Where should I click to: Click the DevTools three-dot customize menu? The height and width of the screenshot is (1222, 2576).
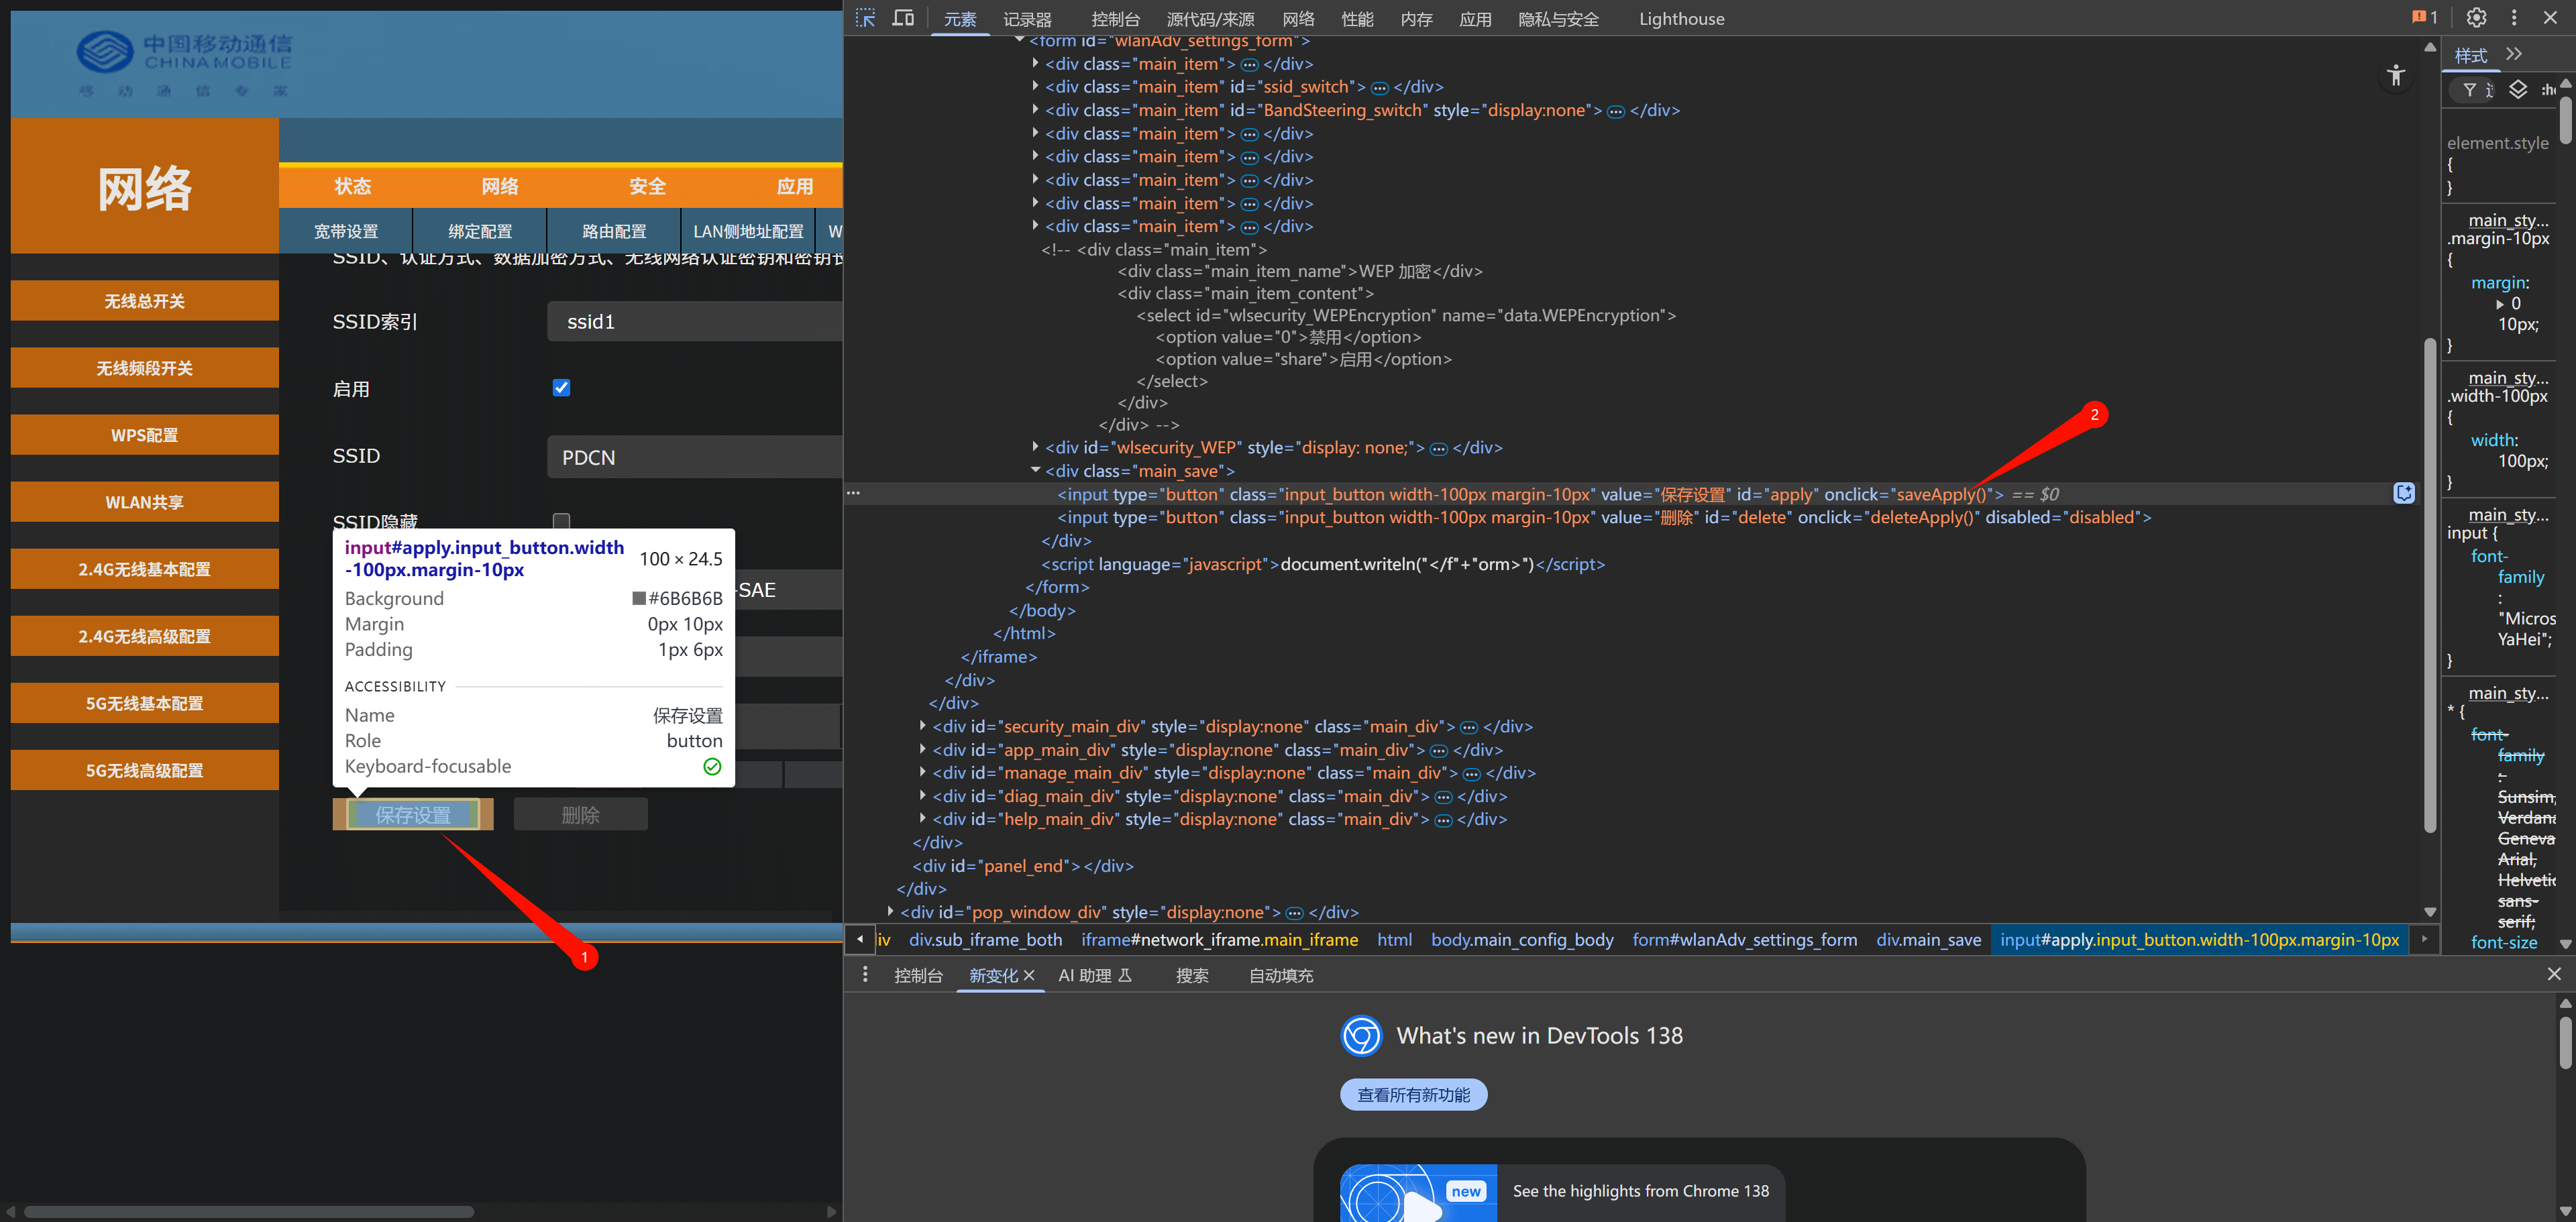pos(2514,18)
